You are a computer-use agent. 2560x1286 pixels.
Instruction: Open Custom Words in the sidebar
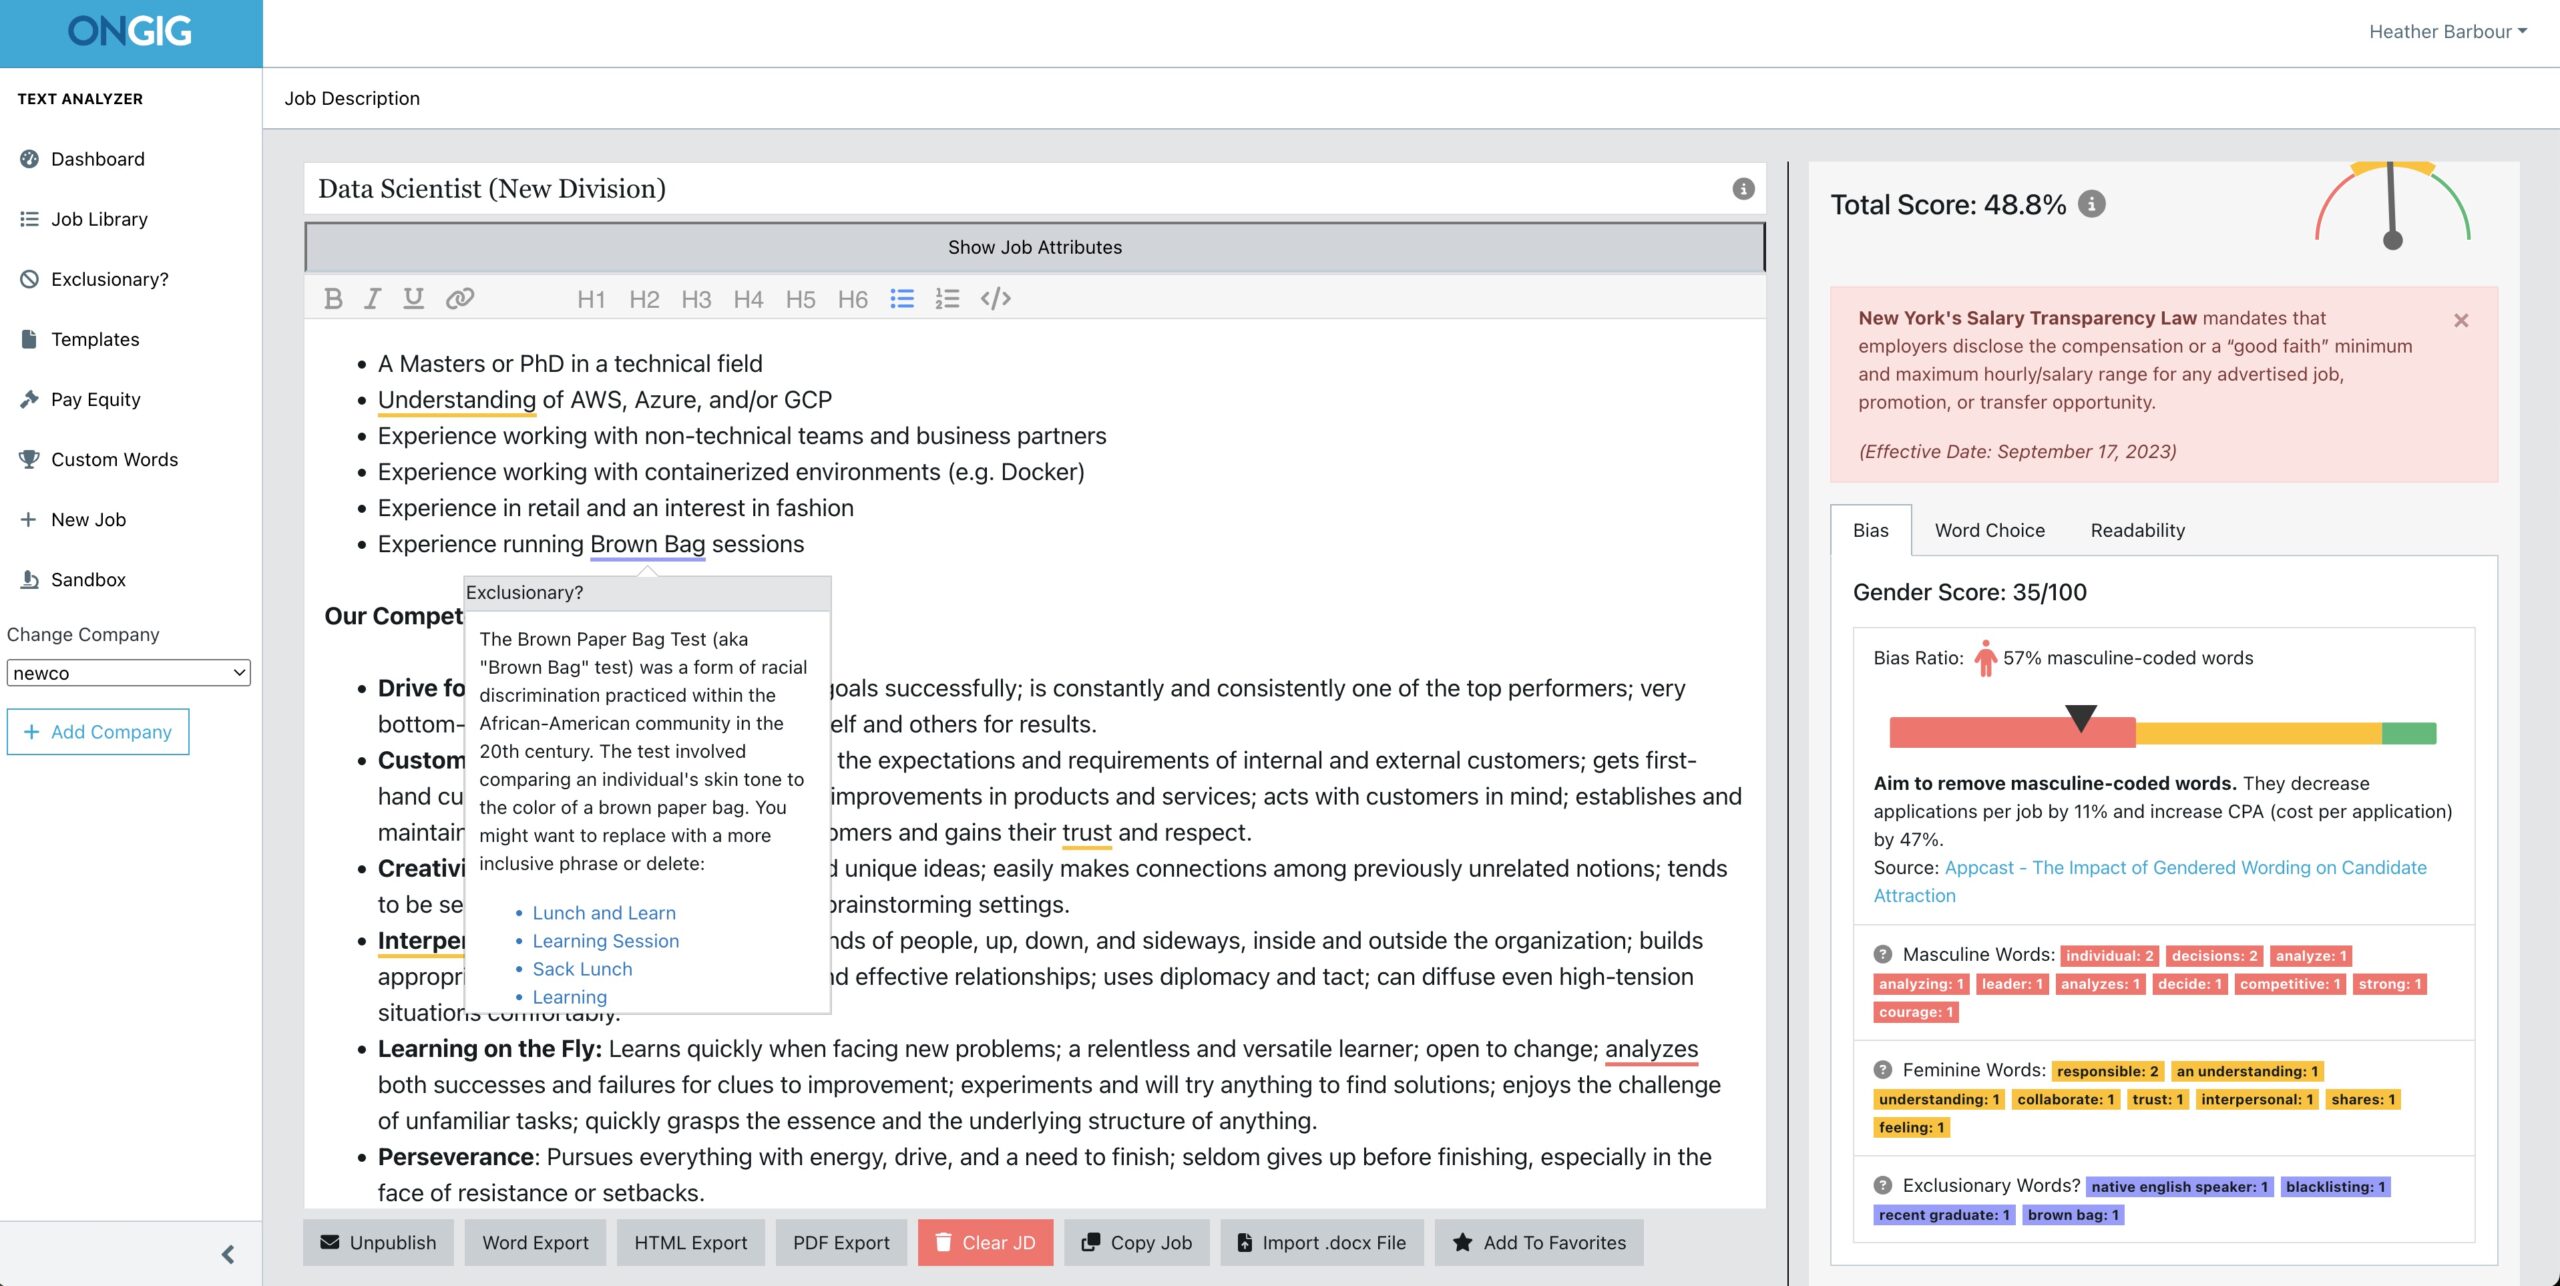coord(114,459)
